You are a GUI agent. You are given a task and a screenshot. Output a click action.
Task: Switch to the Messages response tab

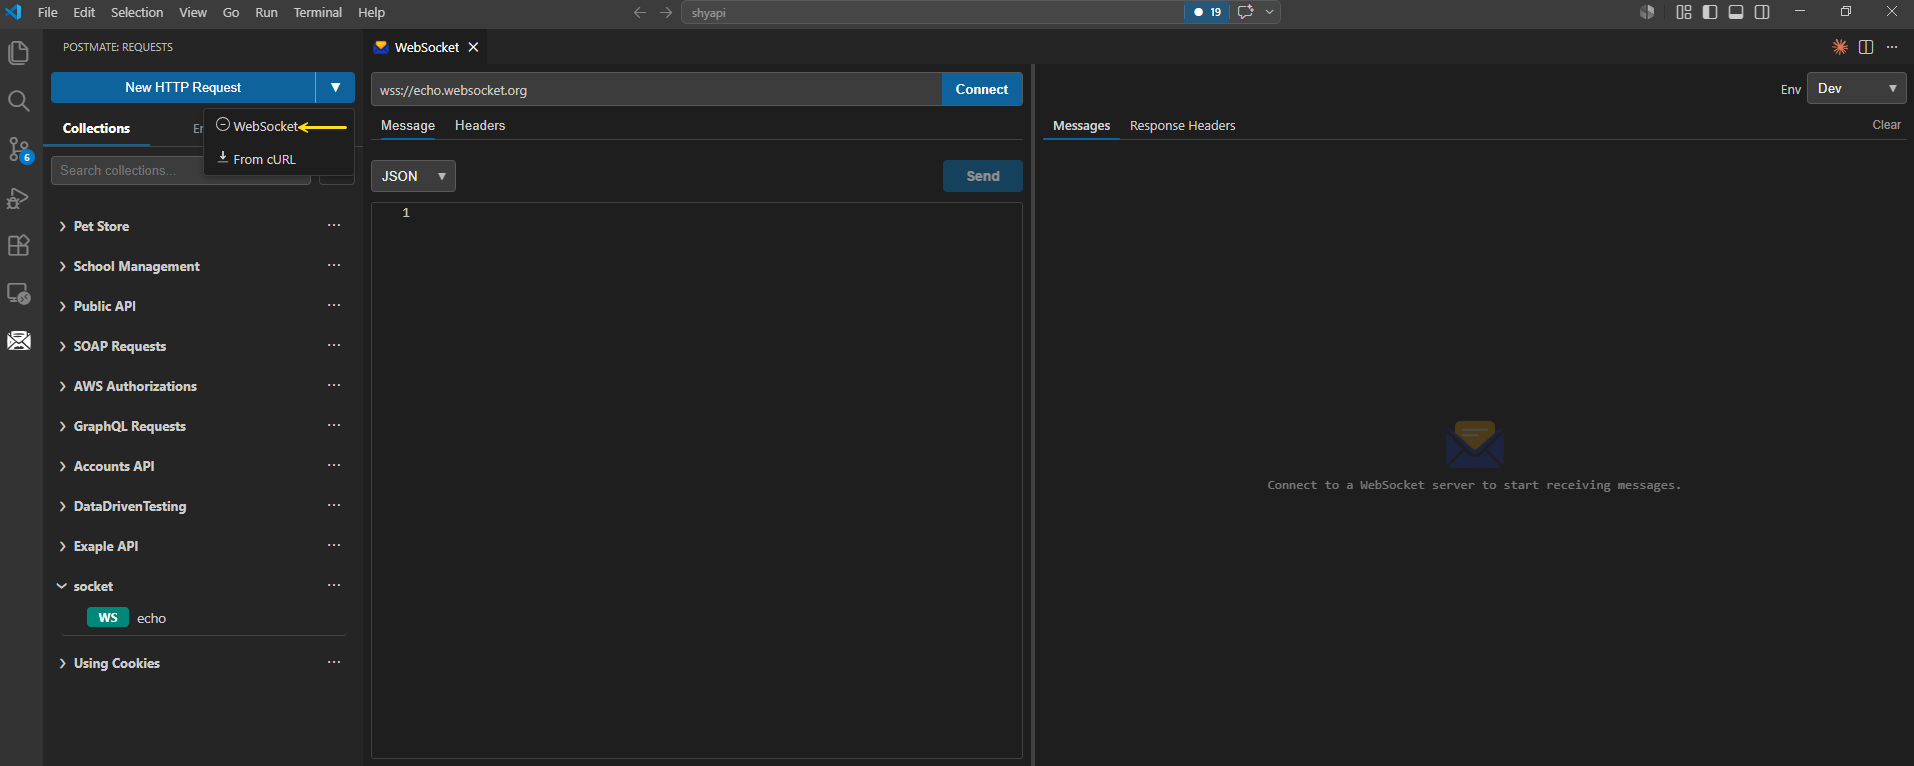1081,125
